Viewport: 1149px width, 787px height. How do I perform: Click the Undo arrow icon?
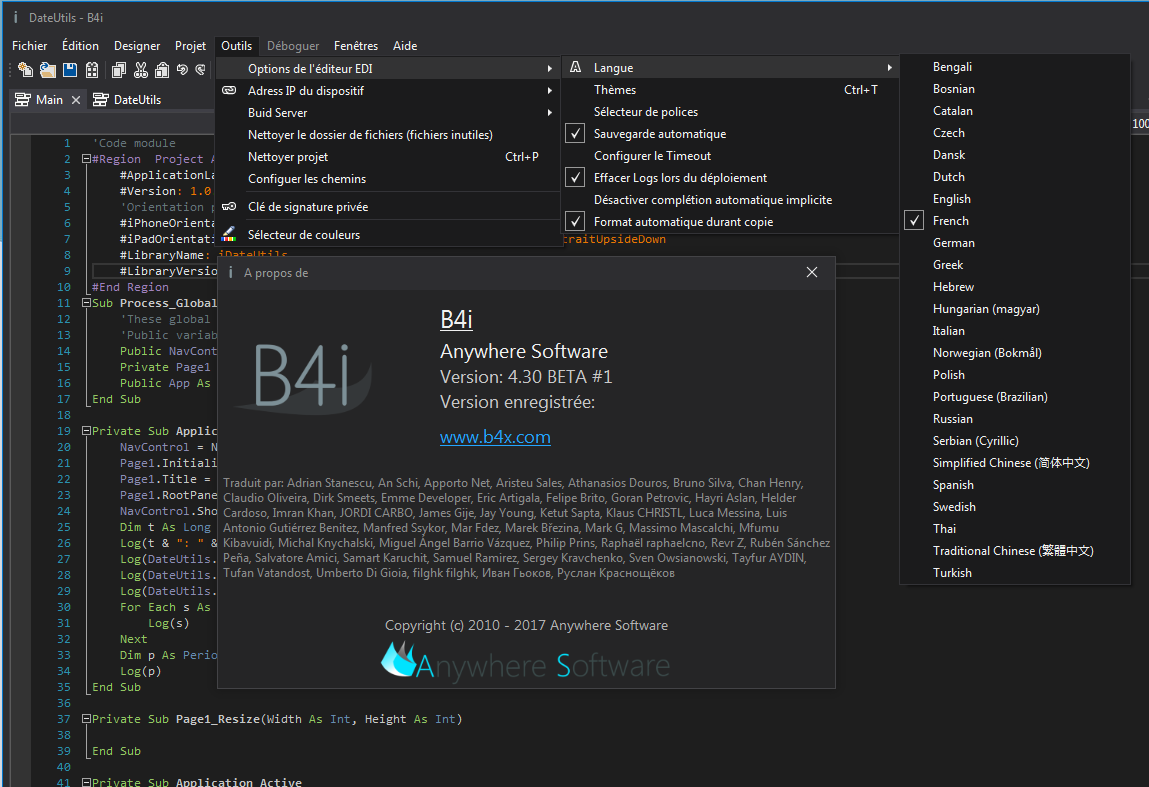tap(182, 70)
